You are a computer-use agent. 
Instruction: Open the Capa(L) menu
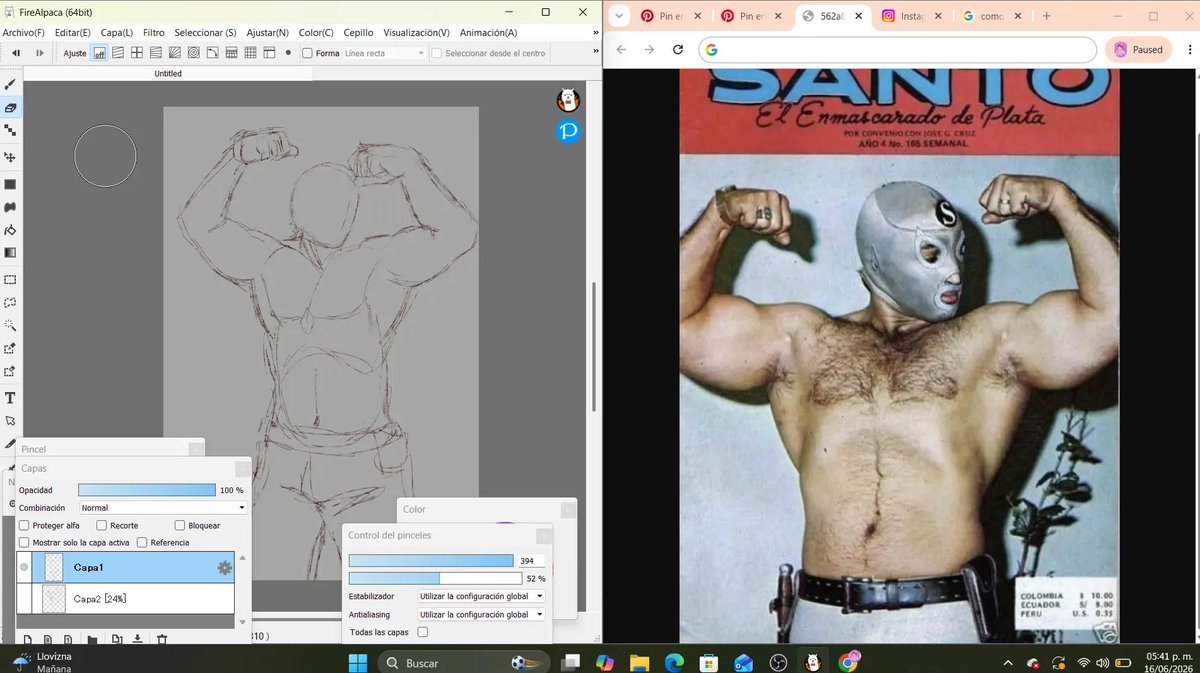tap(117, 33)
